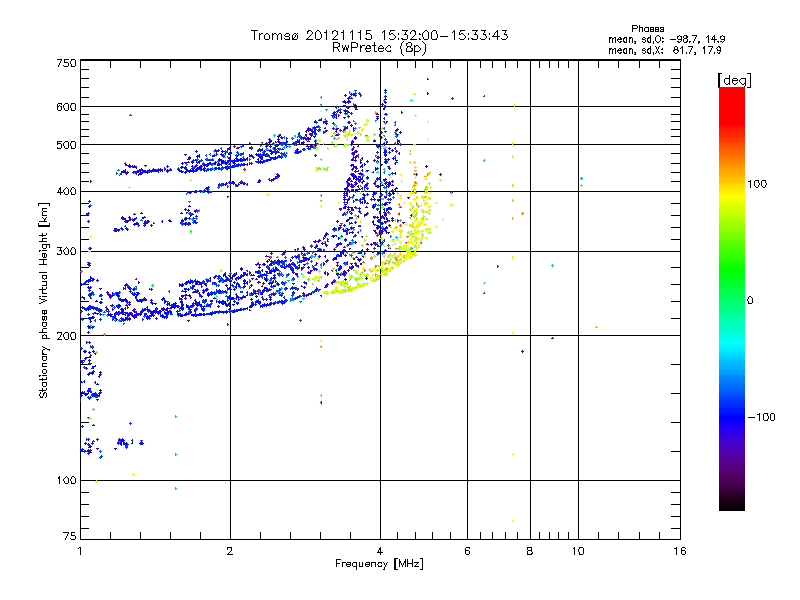Click the subtitle "RwPretec (8p)"
The width and height of the screenshot is (800, 600).
tap(379, 48)
